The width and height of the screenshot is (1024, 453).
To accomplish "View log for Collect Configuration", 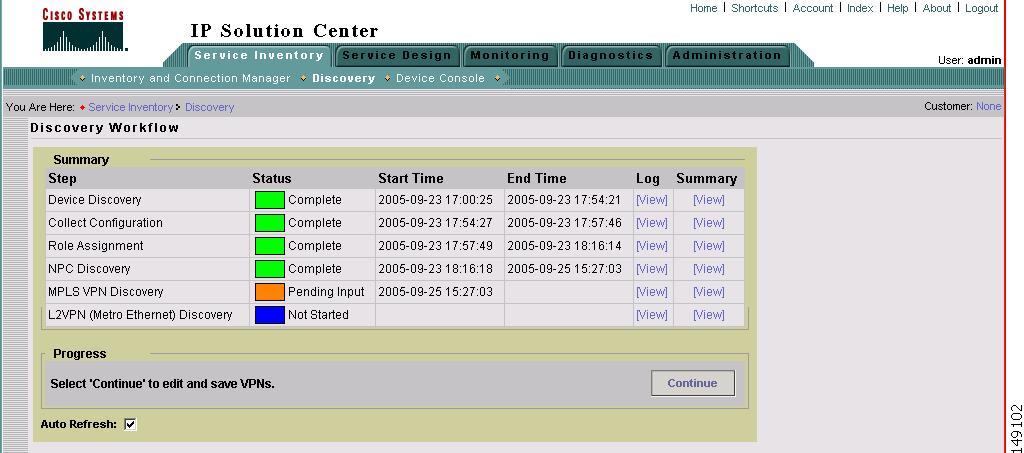I will pos(652,223).
